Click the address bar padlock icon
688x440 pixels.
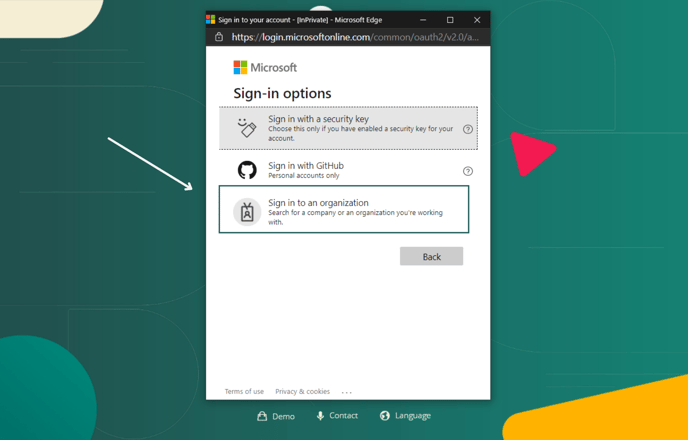(x=219, y=37)
